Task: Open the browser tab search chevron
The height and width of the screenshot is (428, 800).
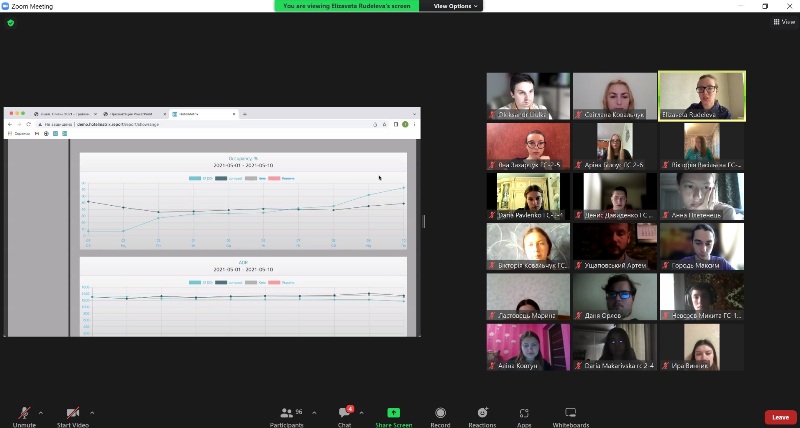Action: pyautogui.click(x=414, y=114)
